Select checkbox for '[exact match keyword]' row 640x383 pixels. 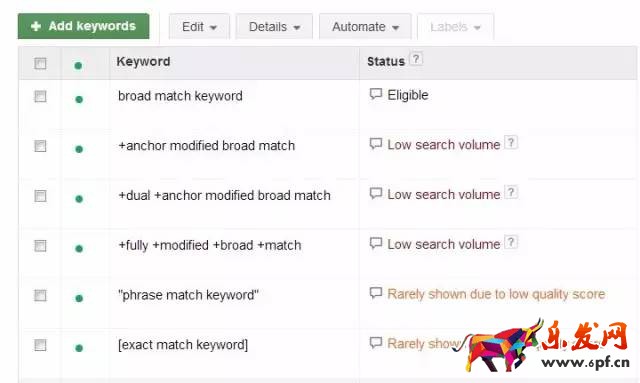pos(40,345)
